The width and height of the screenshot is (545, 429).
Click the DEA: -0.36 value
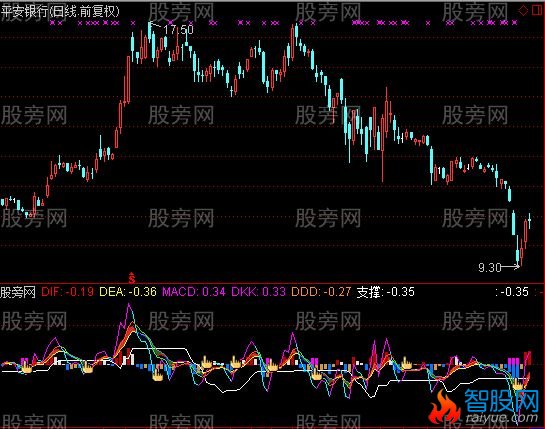(x=128, y=292)
